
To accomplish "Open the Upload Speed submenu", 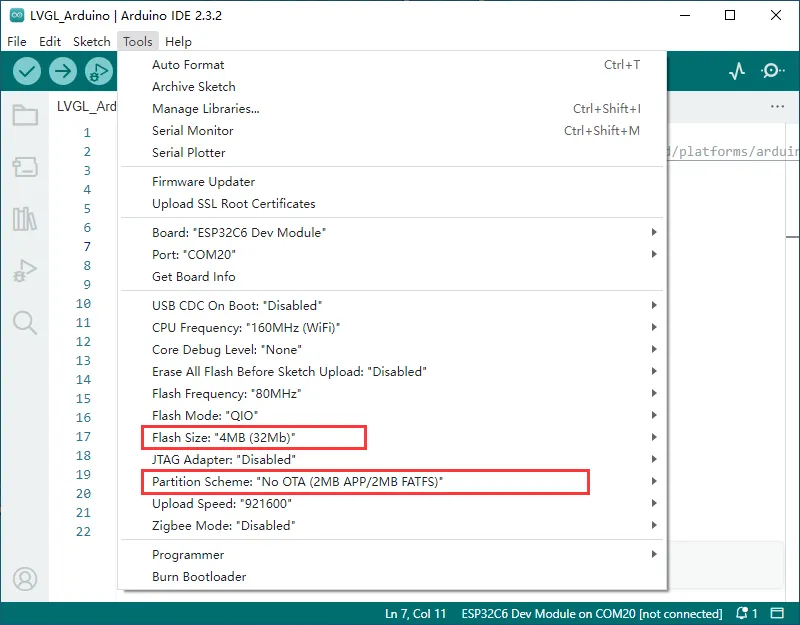I will [222, 504].
